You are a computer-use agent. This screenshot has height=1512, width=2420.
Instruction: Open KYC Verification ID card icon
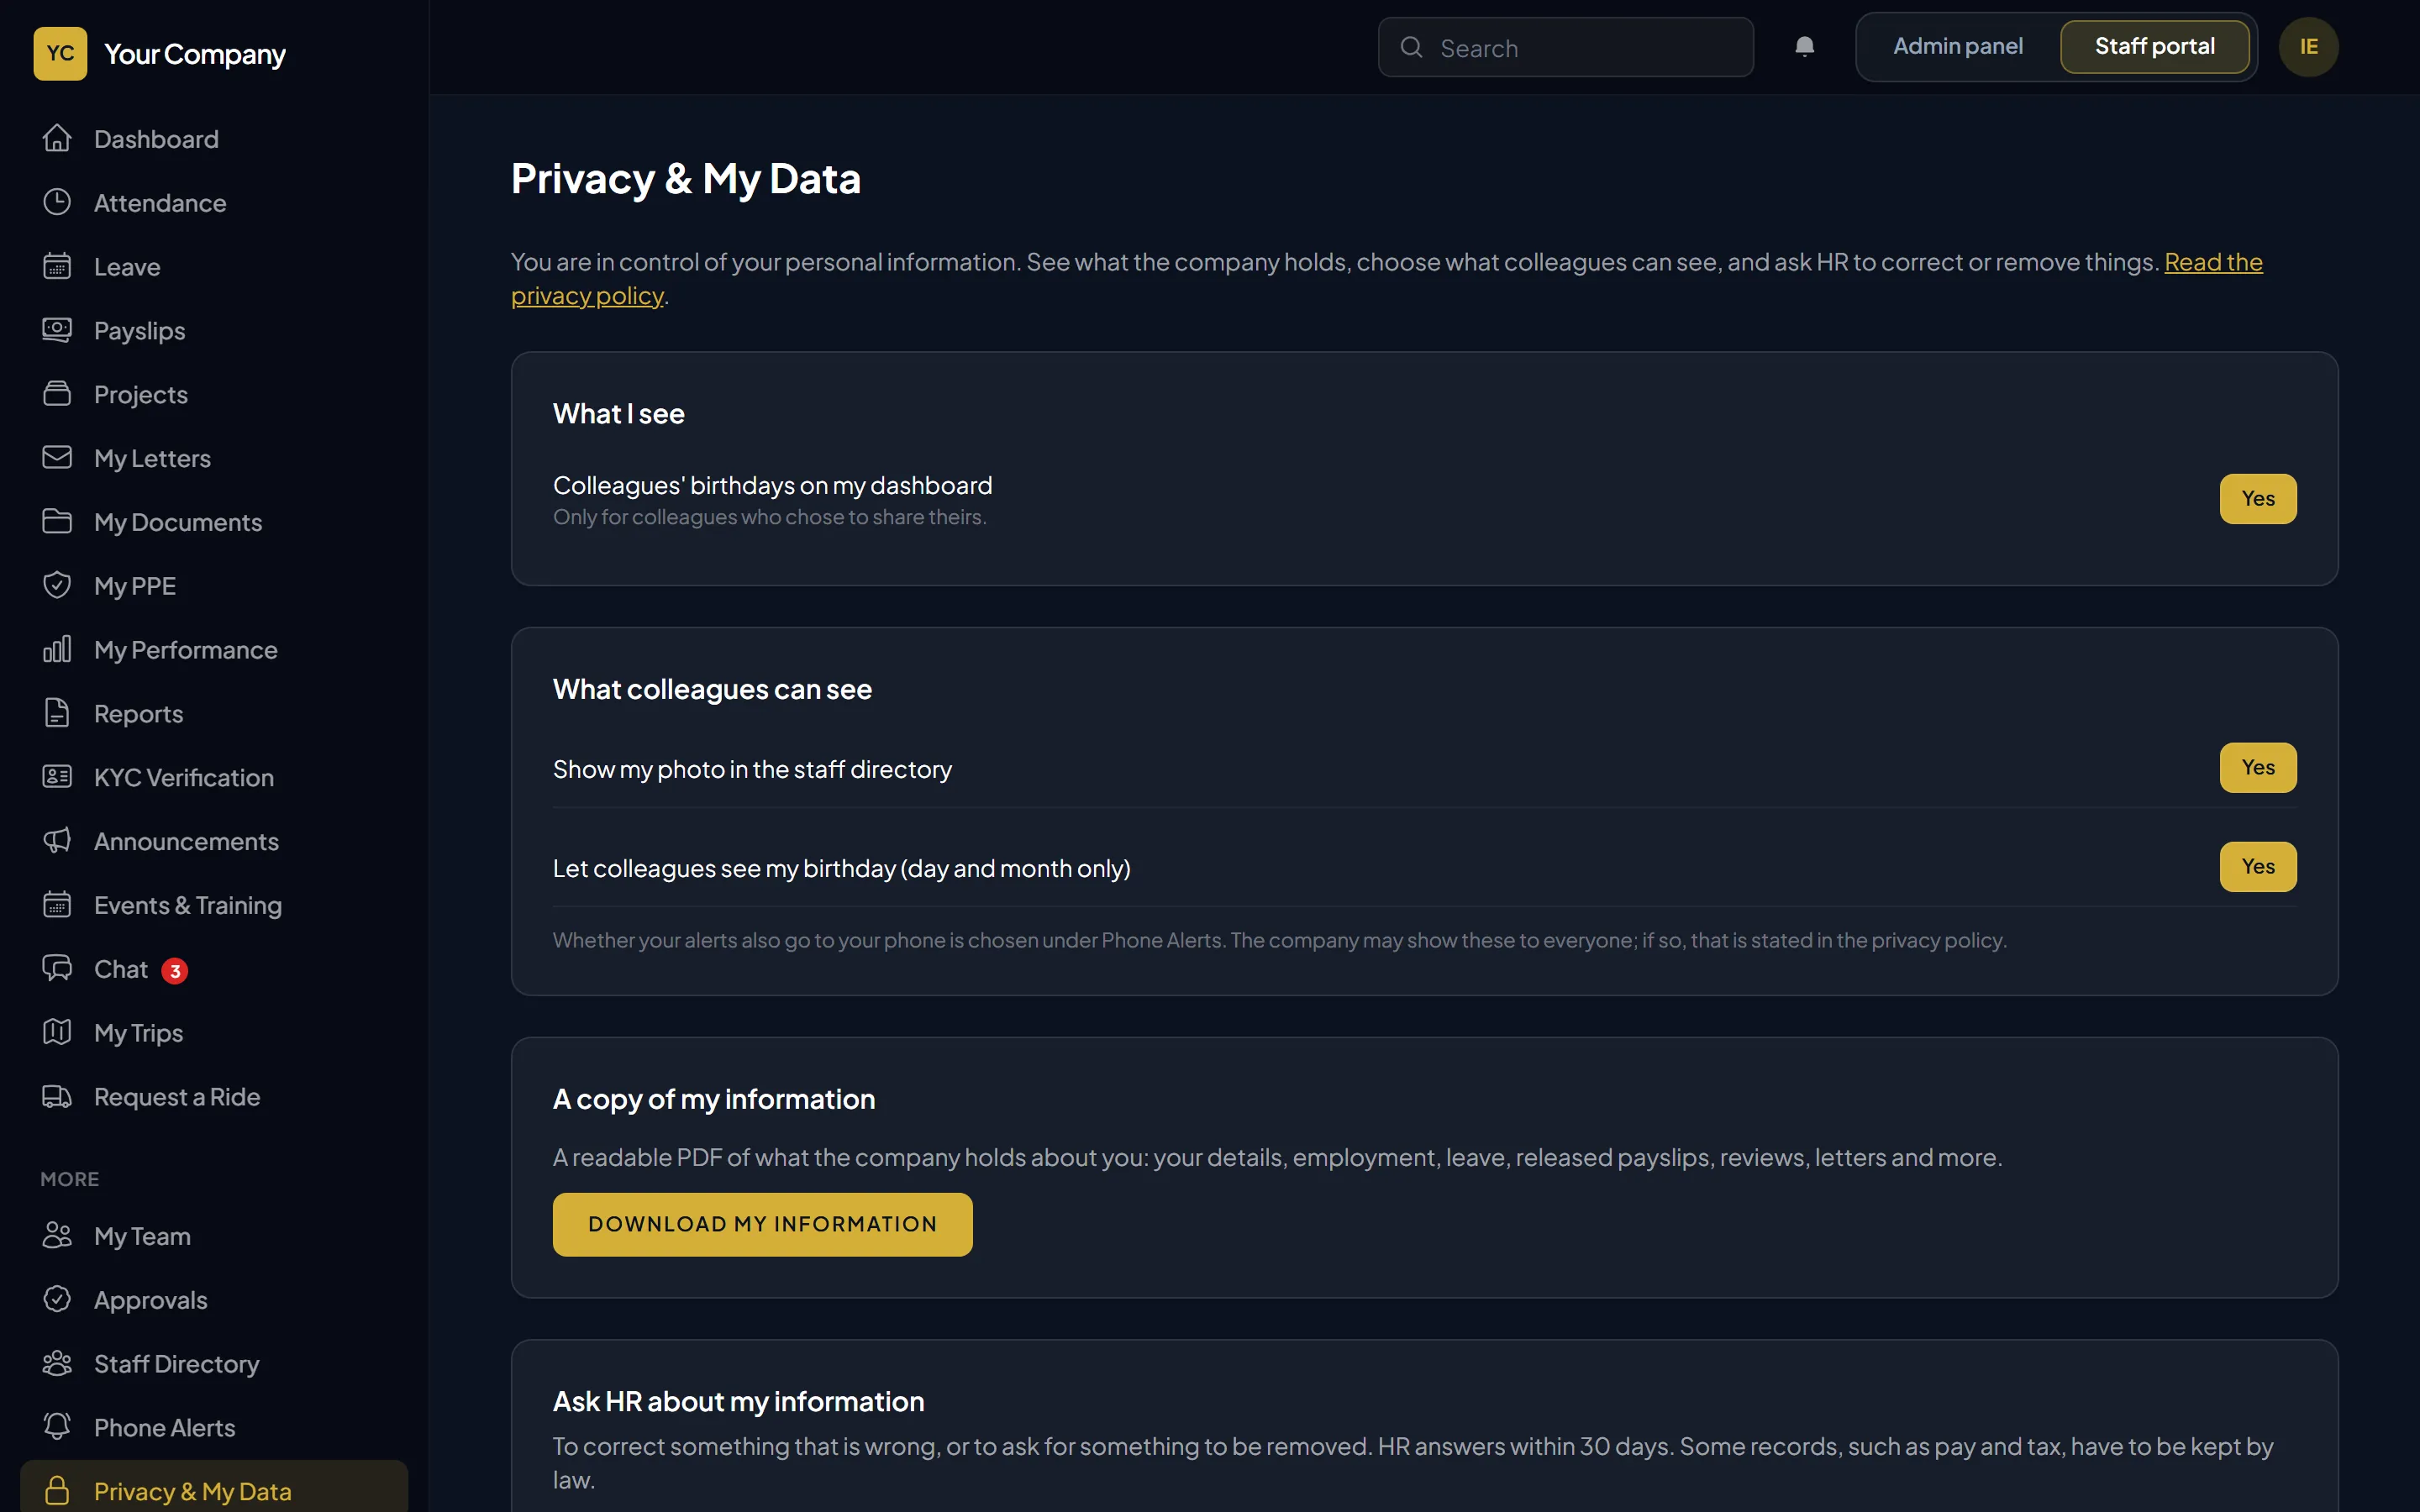tap(57, 777)
